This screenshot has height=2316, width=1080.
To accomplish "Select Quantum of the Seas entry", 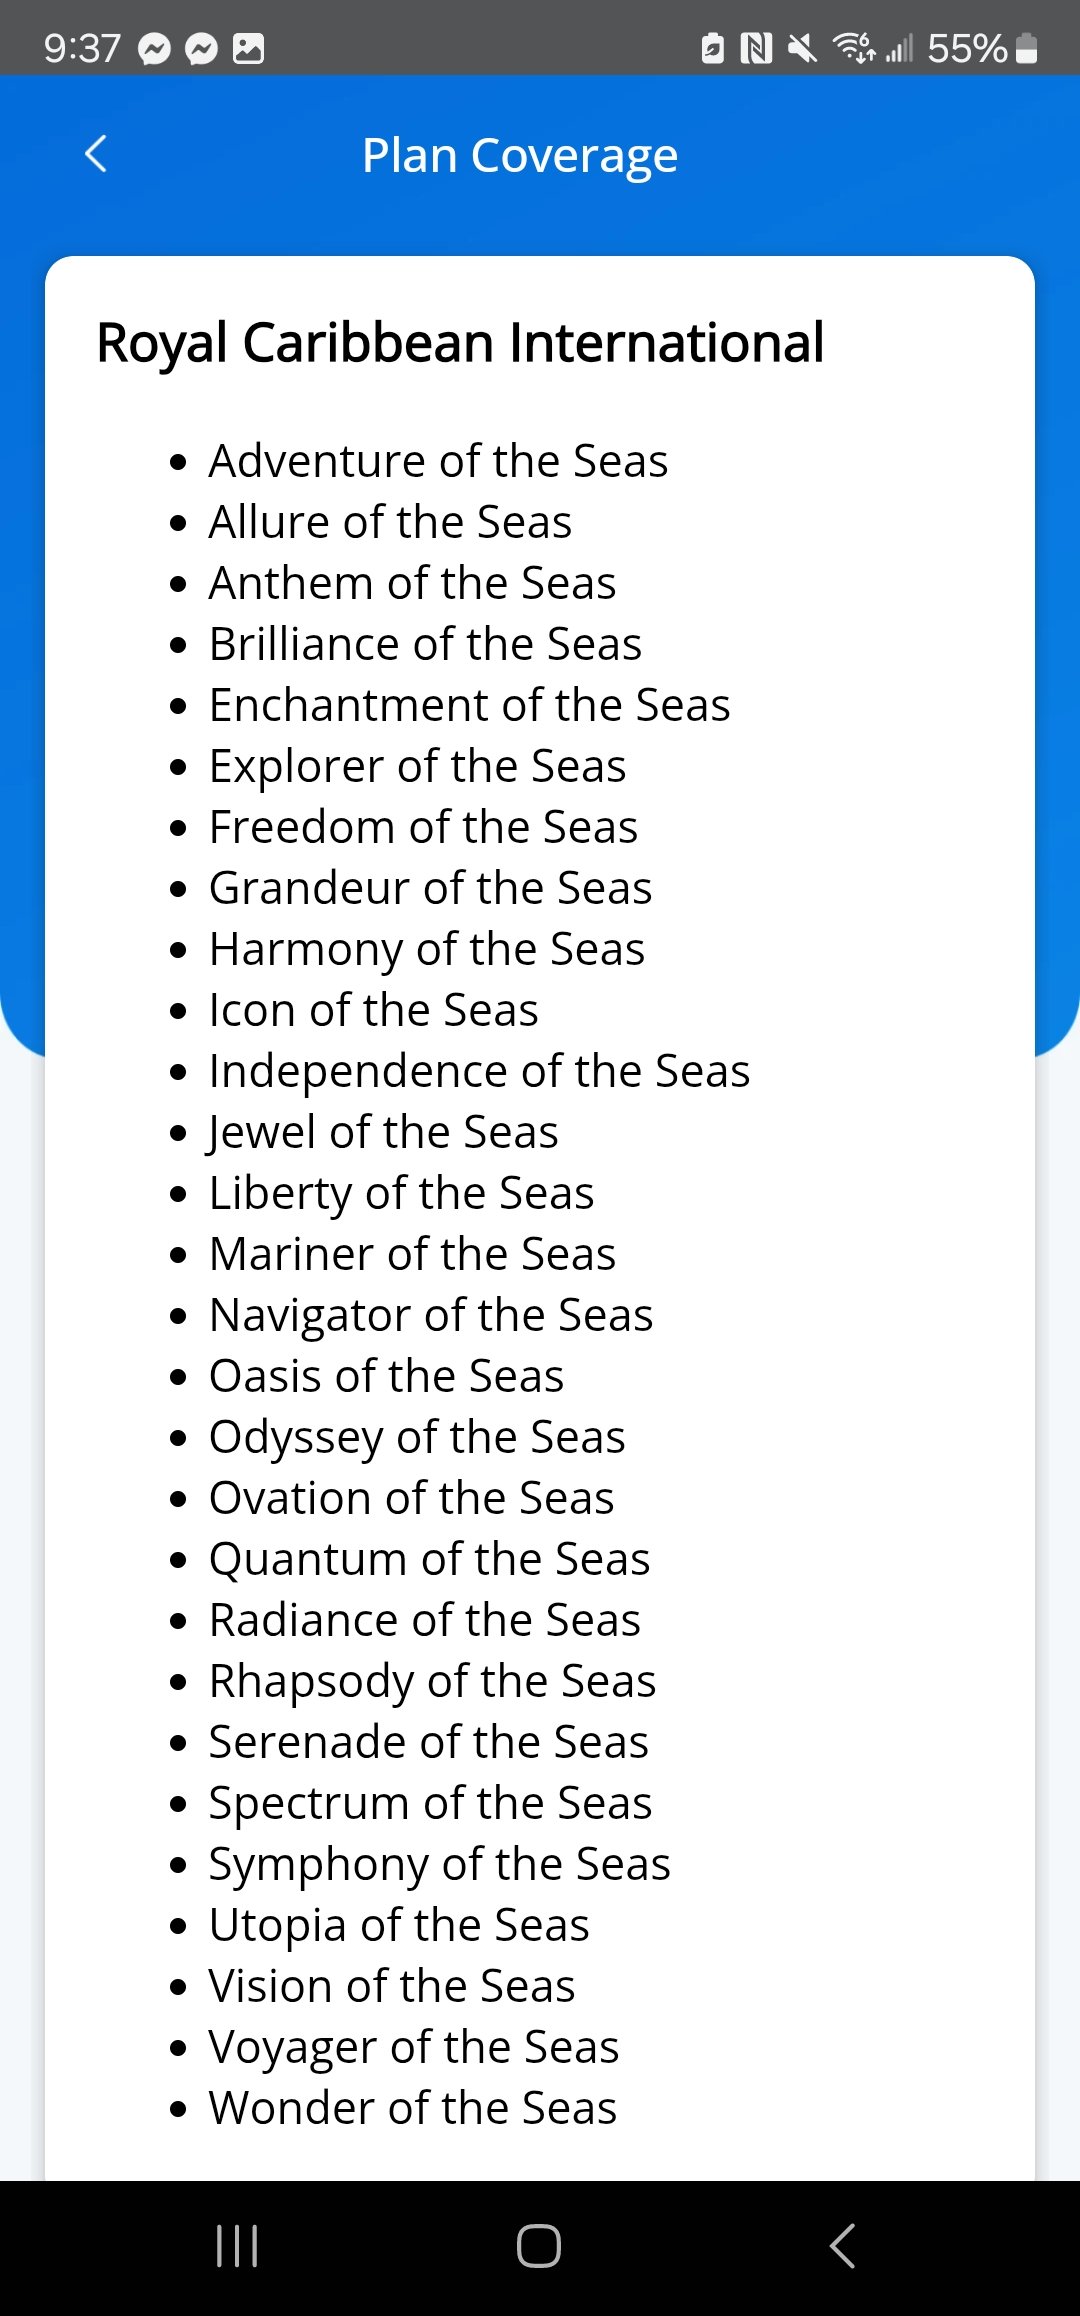I will 429,1559.
